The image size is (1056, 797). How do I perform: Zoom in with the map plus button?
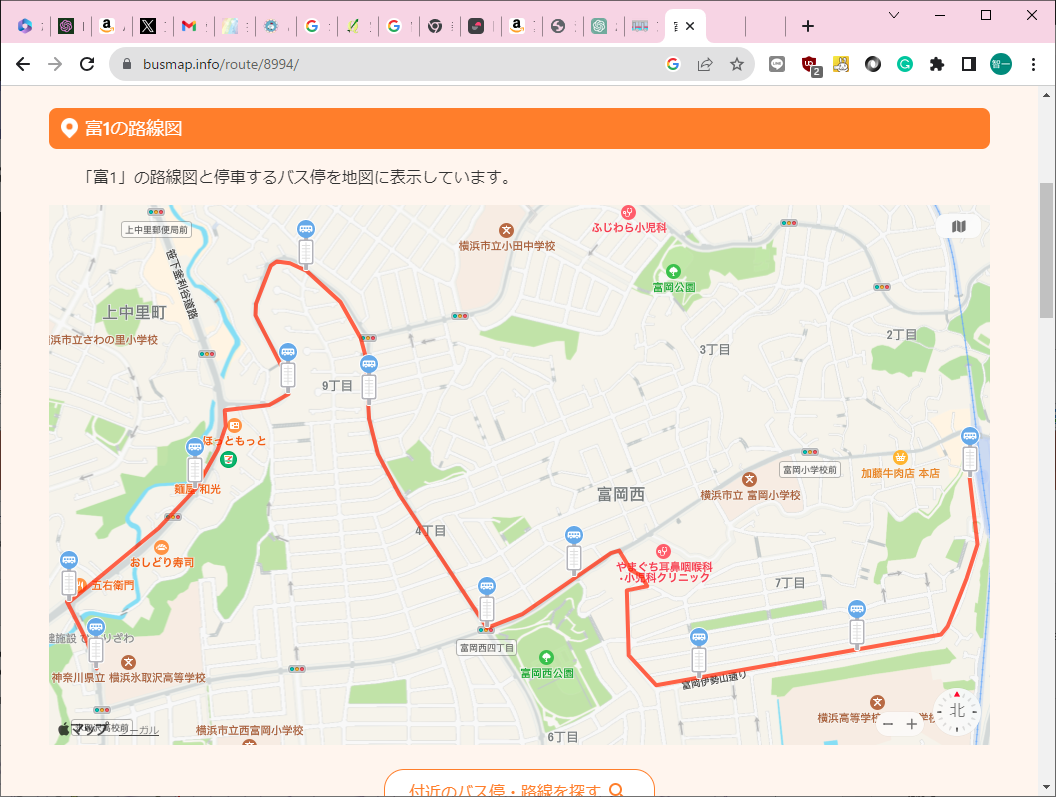coord(911,724)
